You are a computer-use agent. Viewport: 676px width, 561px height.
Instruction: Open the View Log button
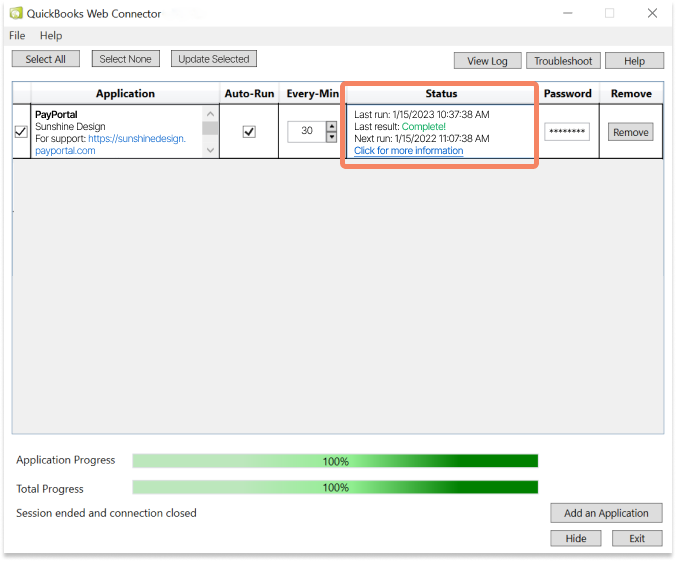[x=488, y=61]
